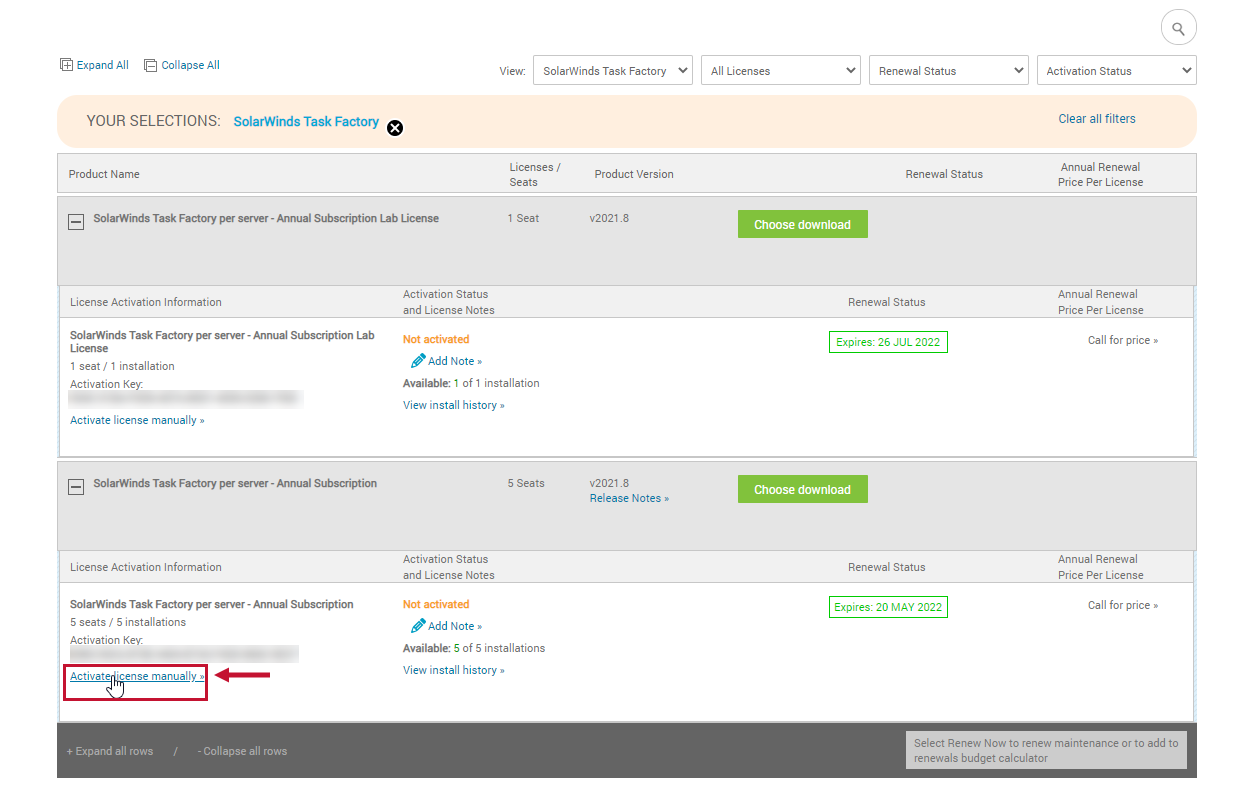Click the Add Note pencil for Annual Subscription

tap(420, 625)
